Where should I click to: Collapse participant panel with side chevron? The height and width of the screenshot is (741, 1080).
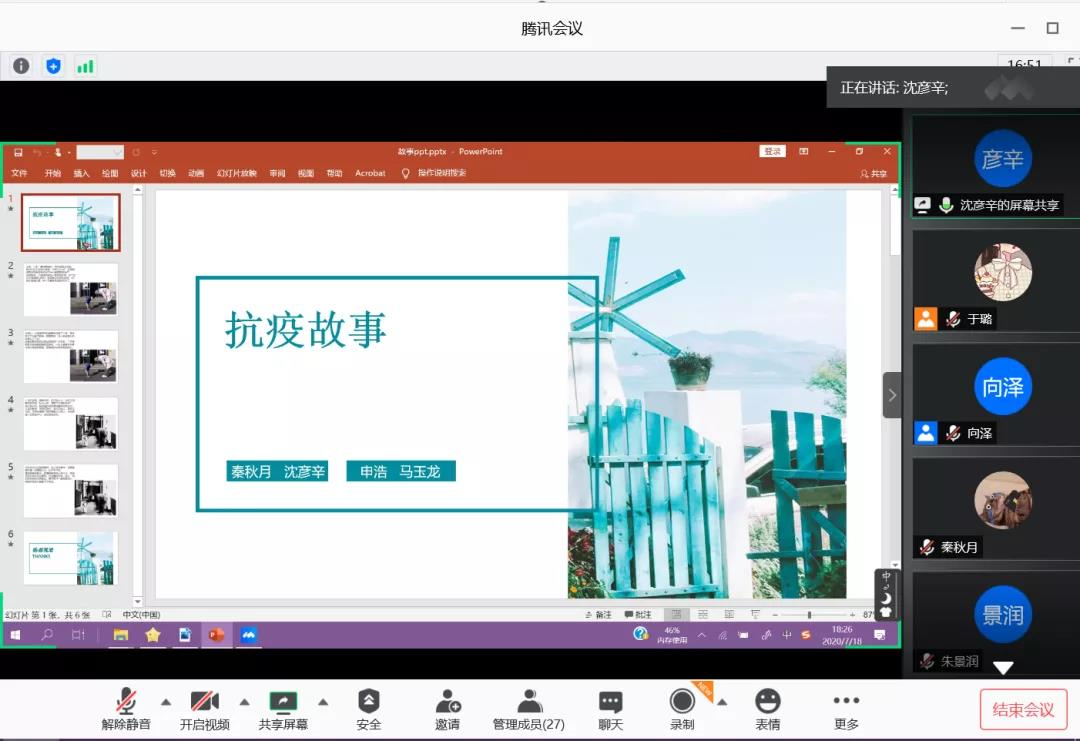click(x=892, y=395)
